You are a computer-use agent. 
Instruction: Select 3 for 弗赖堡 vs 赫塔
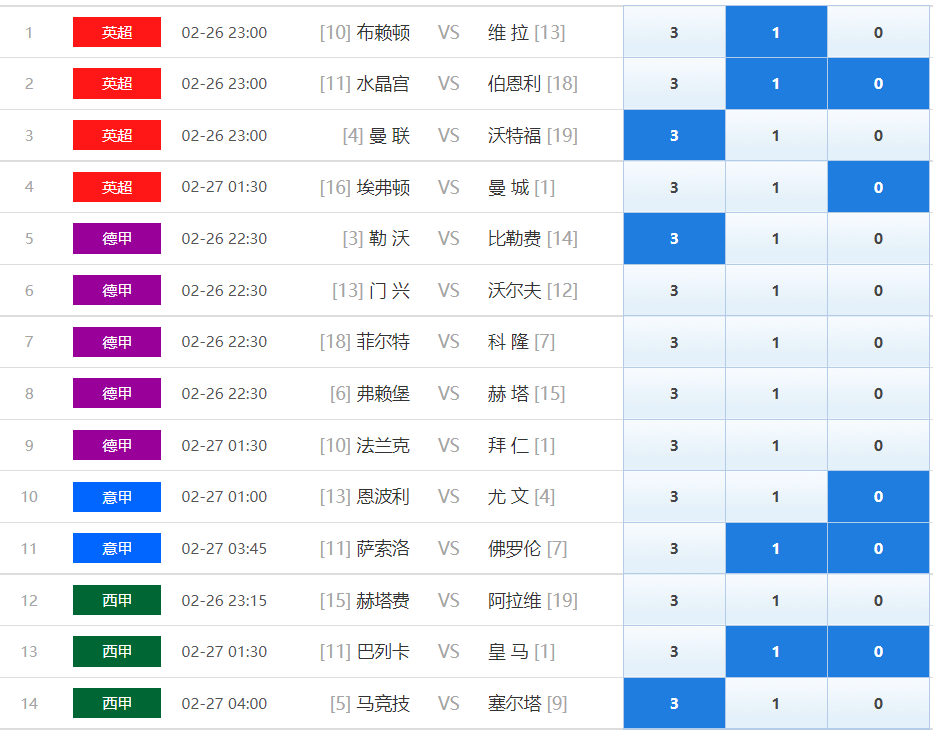[x=674, y=393]
